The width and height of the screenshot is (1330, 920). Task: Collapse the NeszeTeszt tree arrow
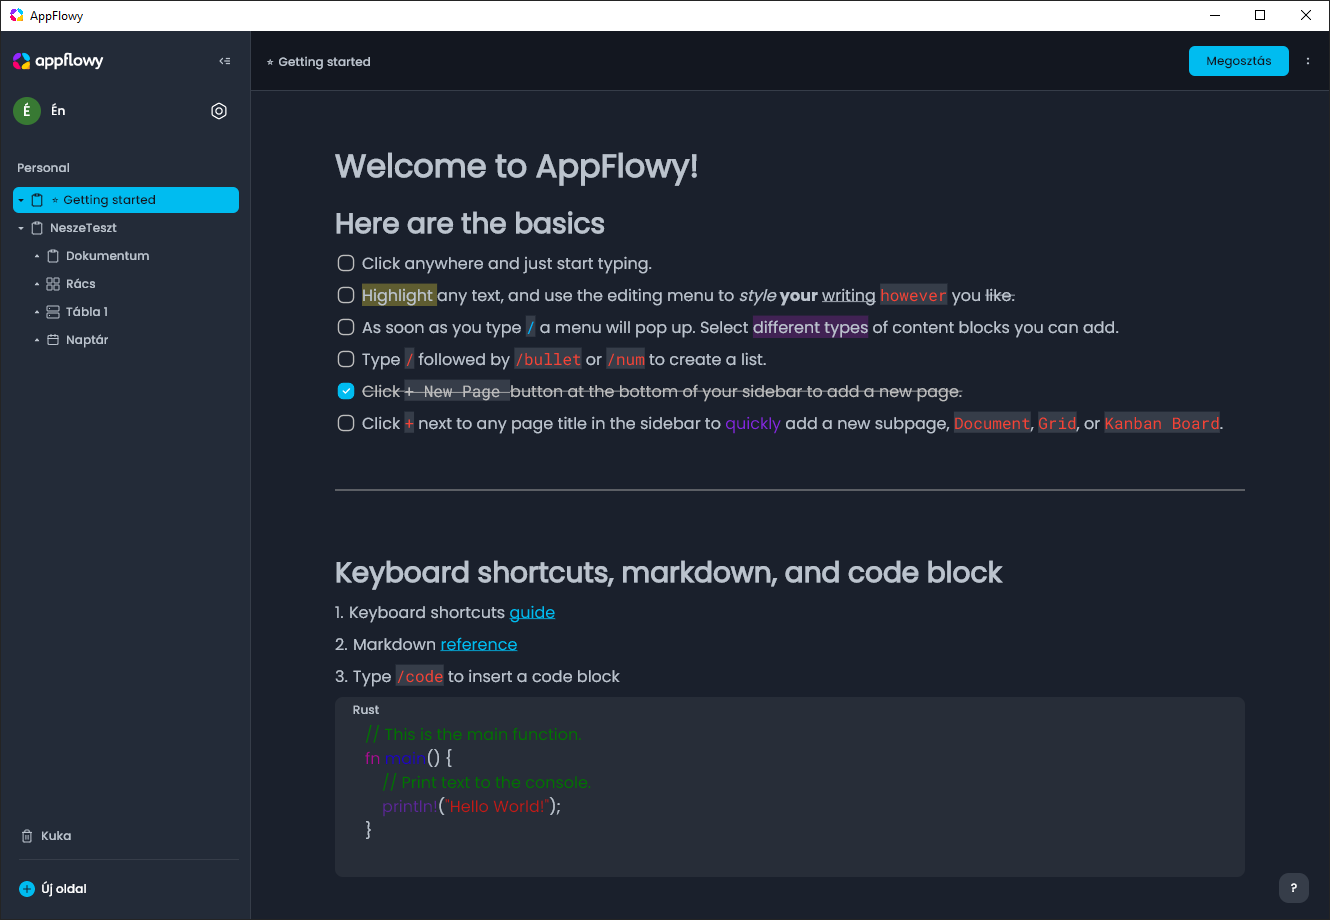21,228
